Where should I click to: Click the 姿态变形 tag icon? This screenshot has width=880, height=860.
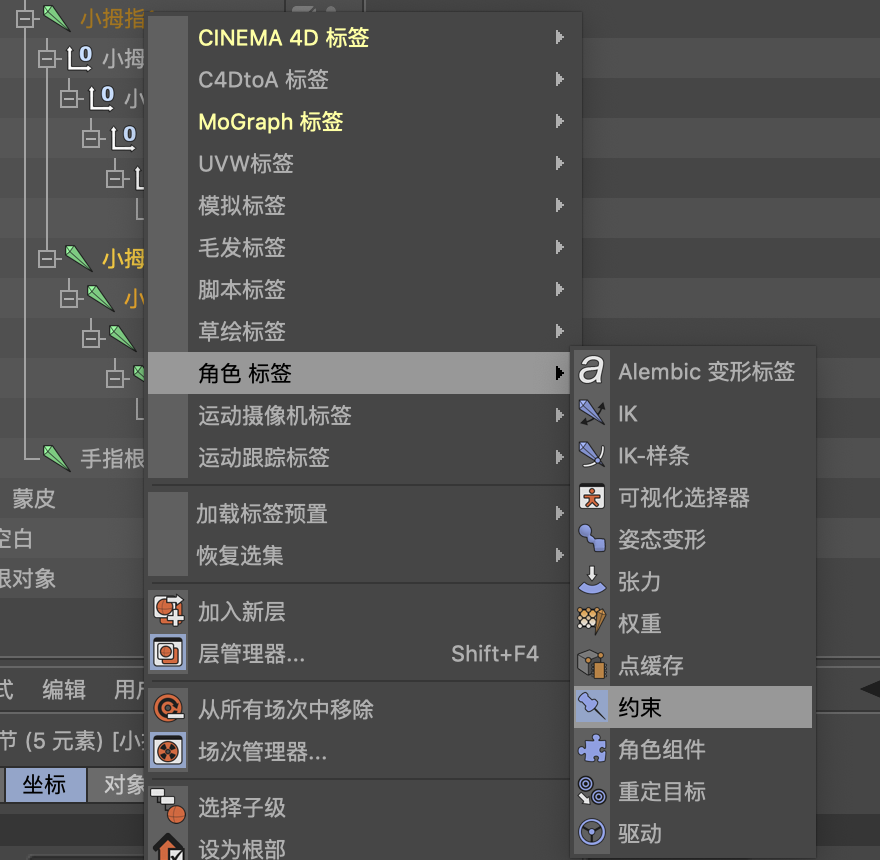(592, 539)
